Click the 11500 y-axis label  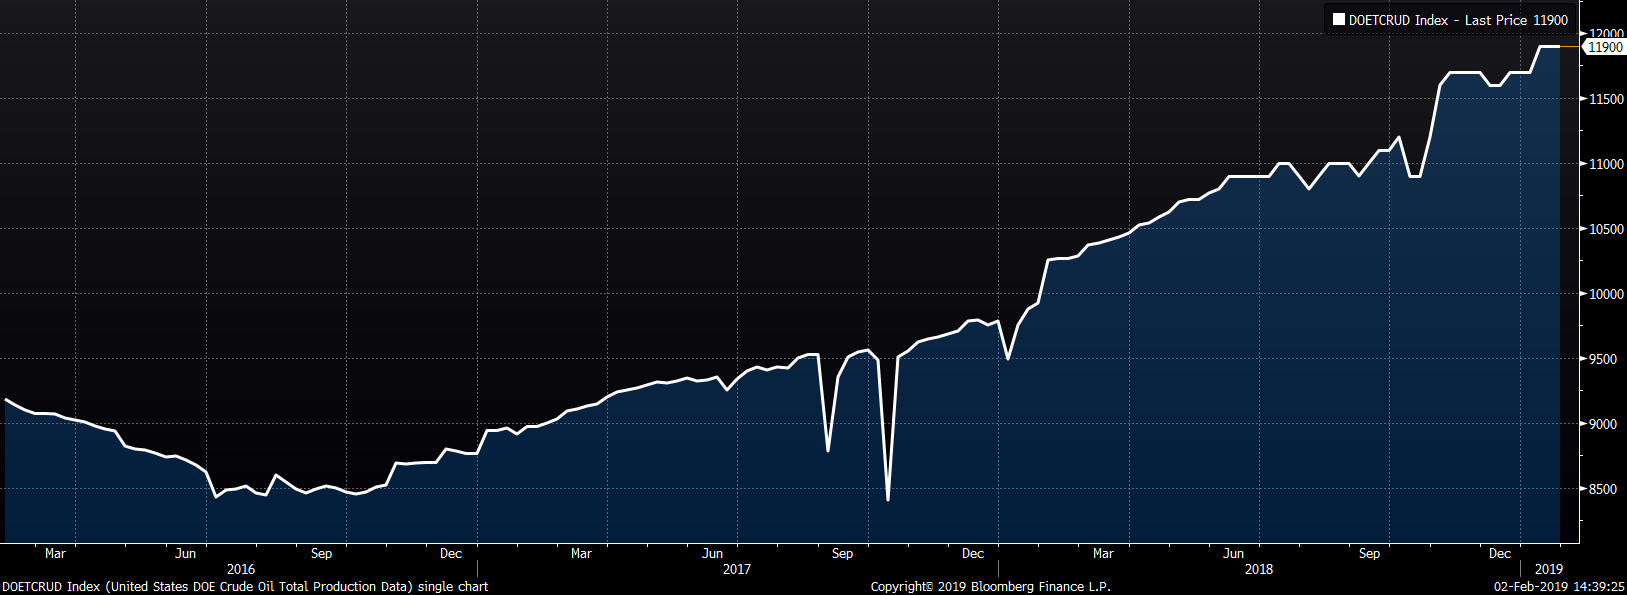pos(1606,99)
